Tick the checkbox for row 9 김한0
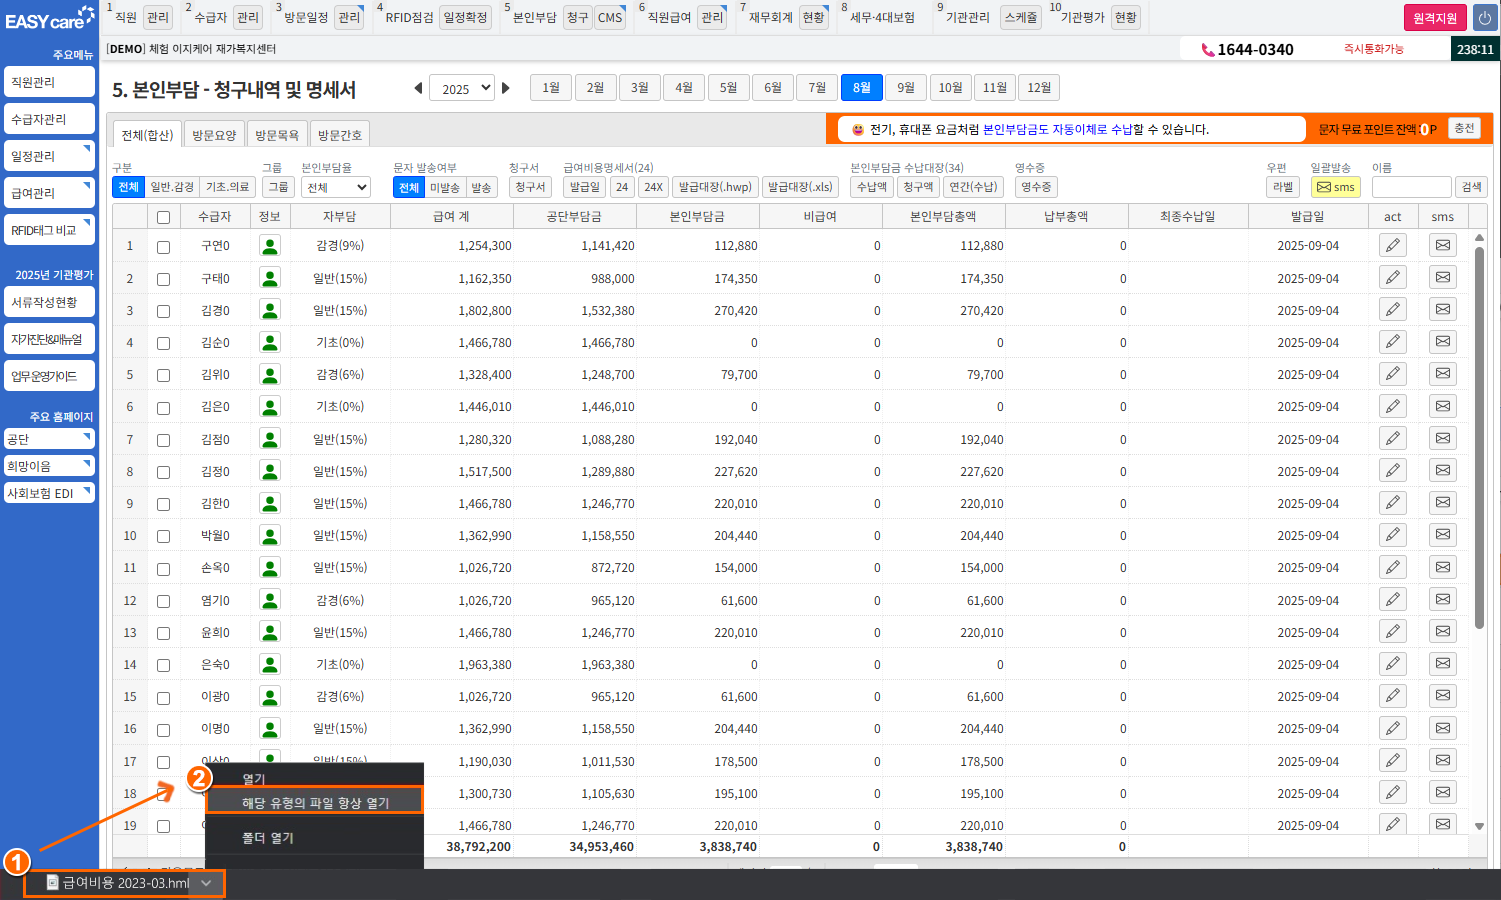 click(x=163, y=504)
